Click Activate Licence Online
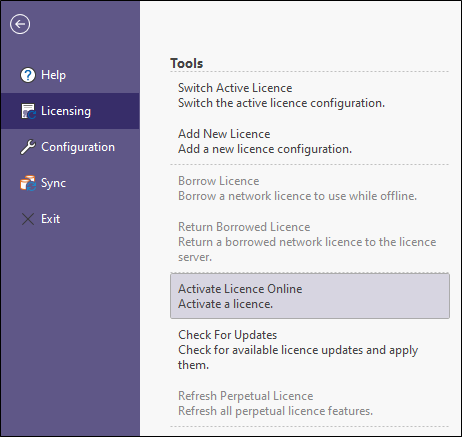This screenshot has width=462, height=437. click(310, 296)
